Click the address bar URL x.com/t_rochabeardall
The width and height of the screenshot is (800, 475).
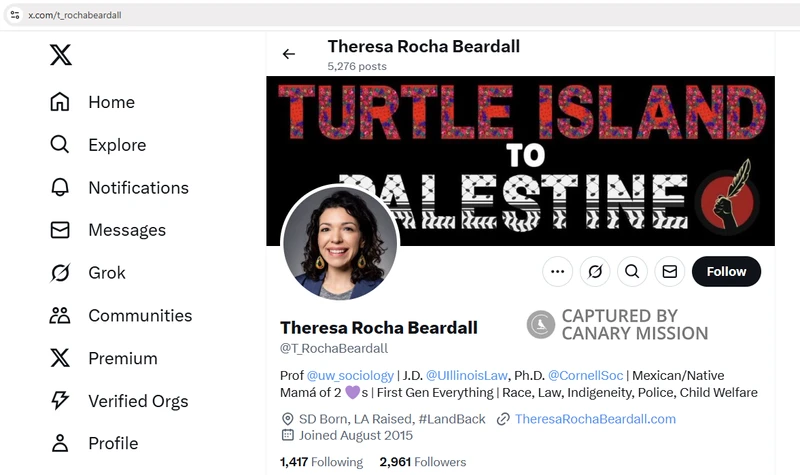pyautogui.click(x=75, y=15)
